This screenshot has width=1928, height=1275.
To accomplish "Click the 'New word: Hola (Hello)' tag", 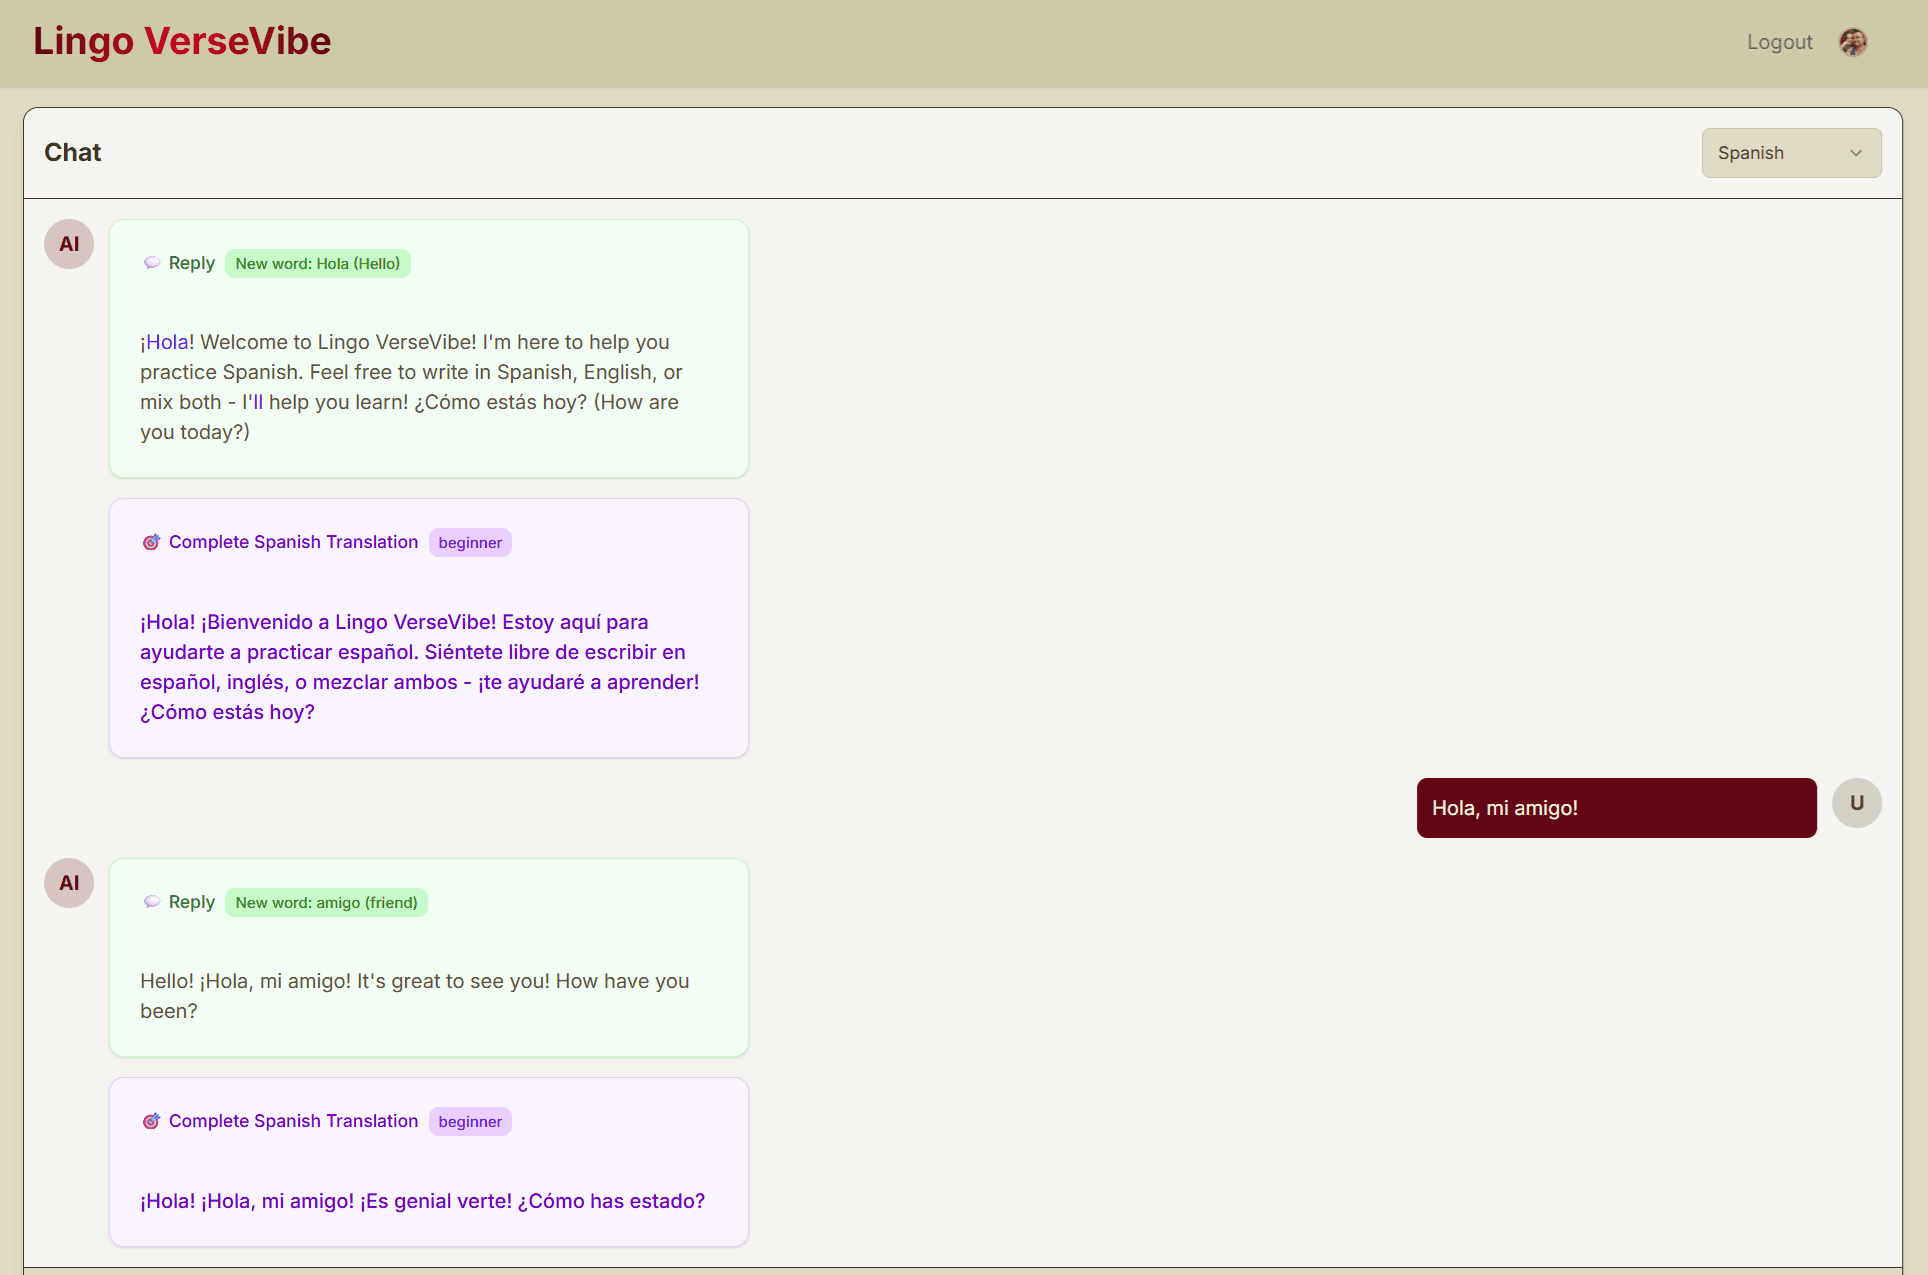I will coord(317,264).
